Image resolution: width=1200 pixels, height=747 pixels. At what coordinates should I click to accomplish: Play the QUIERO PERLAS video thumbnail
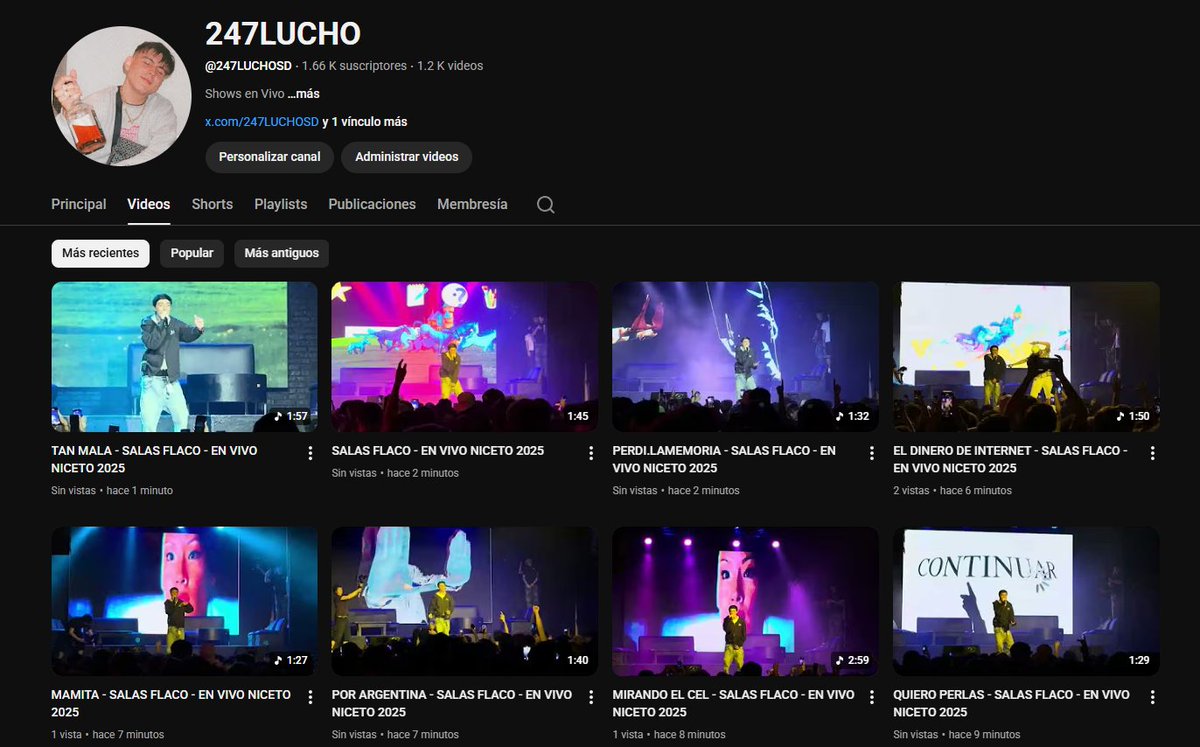click(1027, 601)
